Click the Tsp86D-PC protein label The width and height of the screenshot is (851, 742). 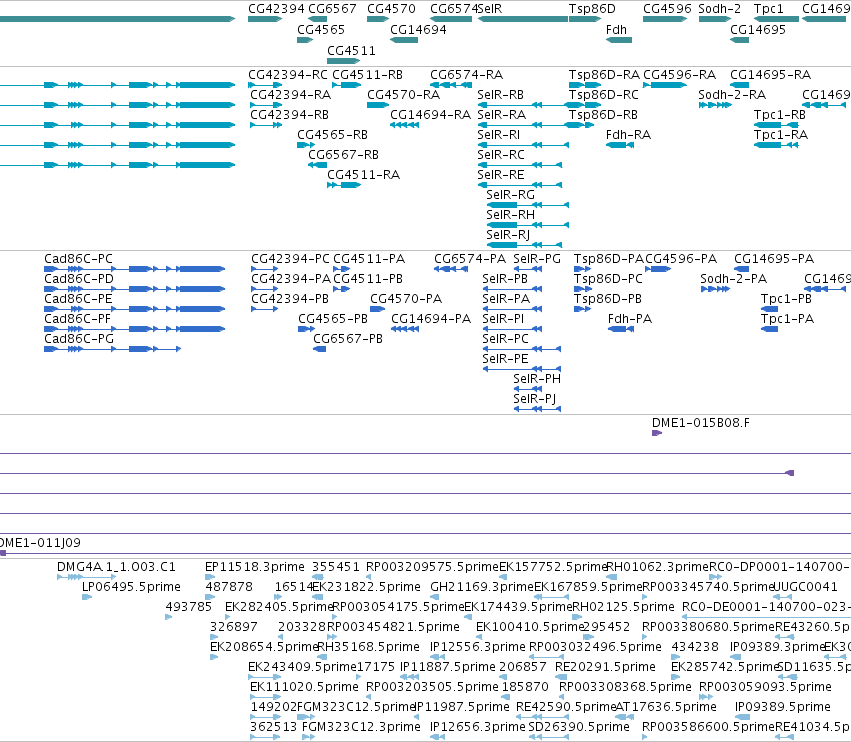[x=608, y=278]
